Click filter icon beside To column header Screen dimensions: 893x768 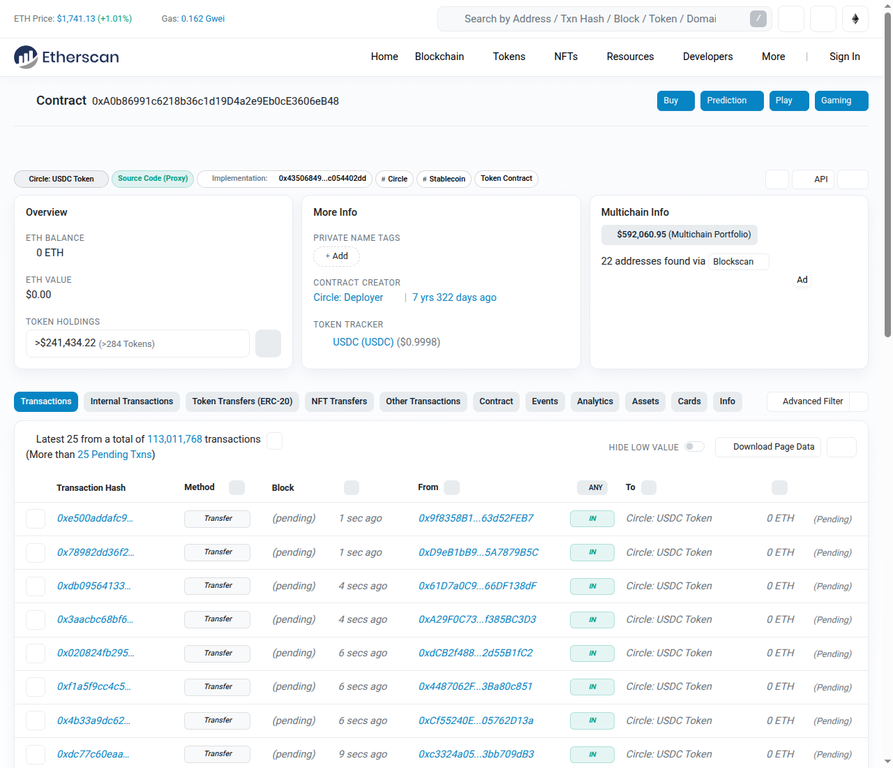click(649, 487)
